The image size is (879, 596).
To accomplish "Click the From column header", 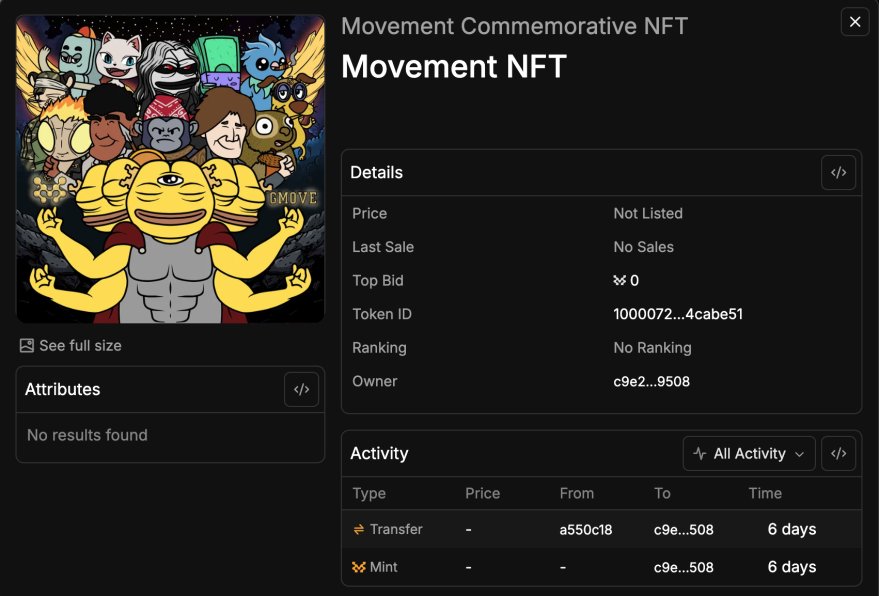I will click(576, 493).
